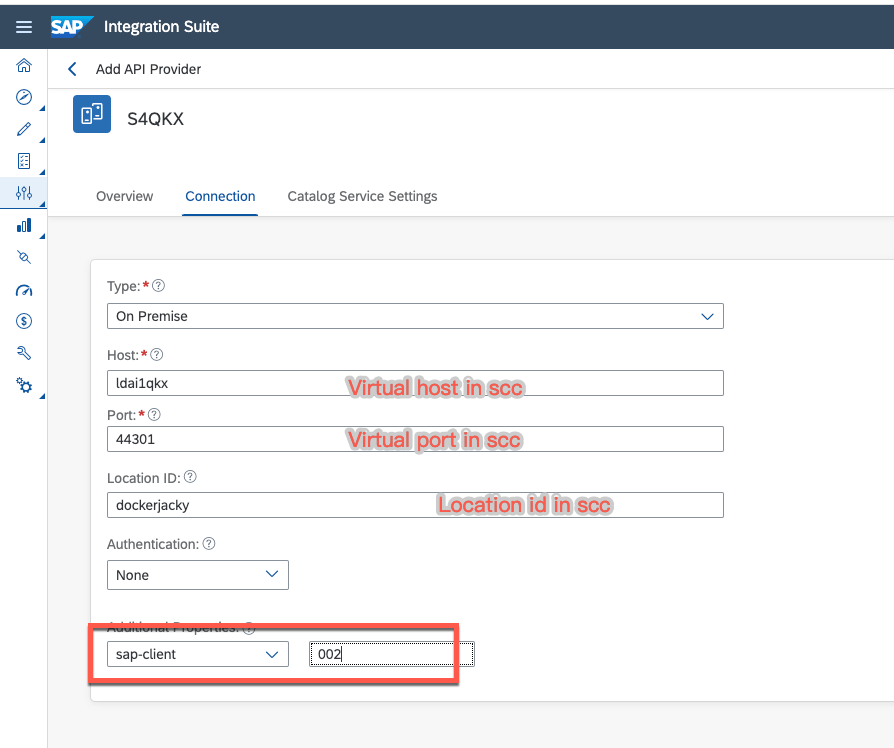Image resolution: width=894 pixels, height=748 pixels.
Task: Open the Discover compass icon
Action: pos(24,97)
